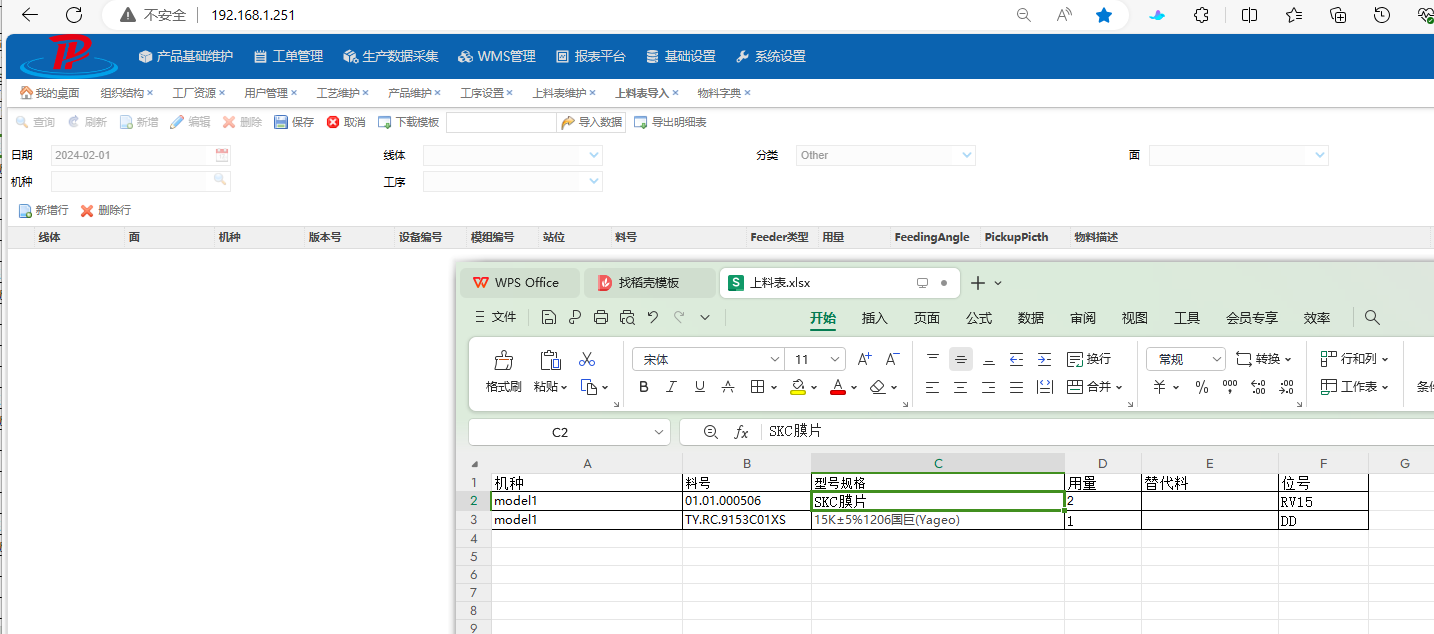1434x634 pixels.
Task: Click the WPS Undo arrow icon
Action: 653,317
